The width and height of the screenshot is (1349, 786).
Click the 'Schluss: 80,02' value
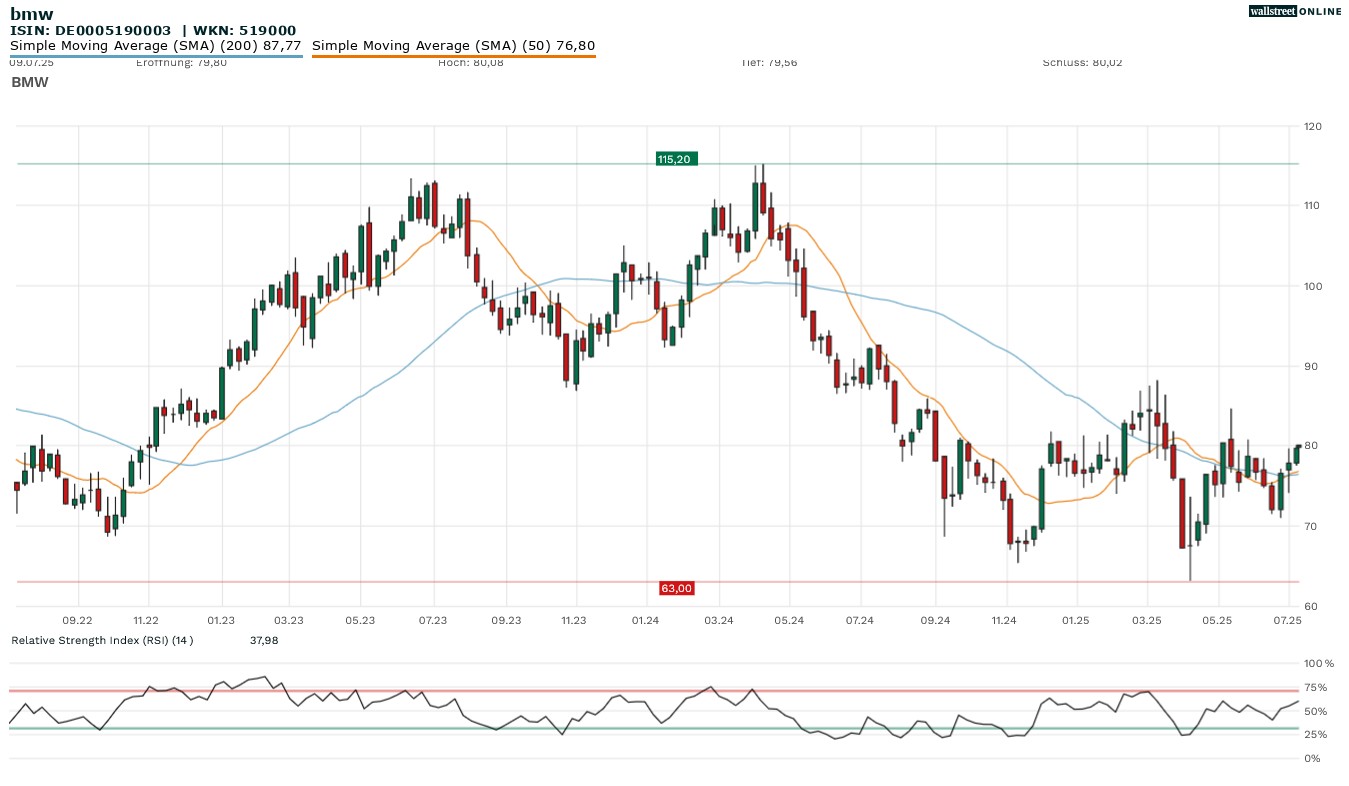pos(1083,62)
